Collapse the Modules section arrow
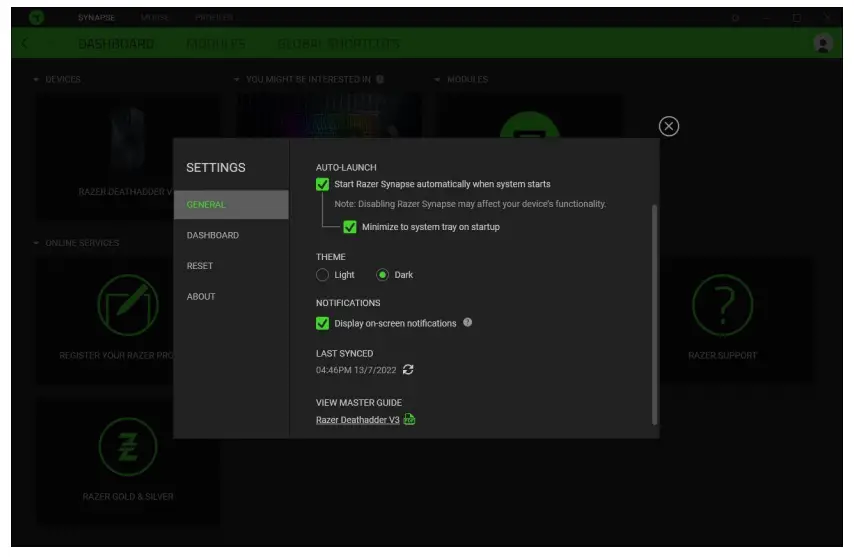Screen dimensions: 854x557 click(438, 79)
